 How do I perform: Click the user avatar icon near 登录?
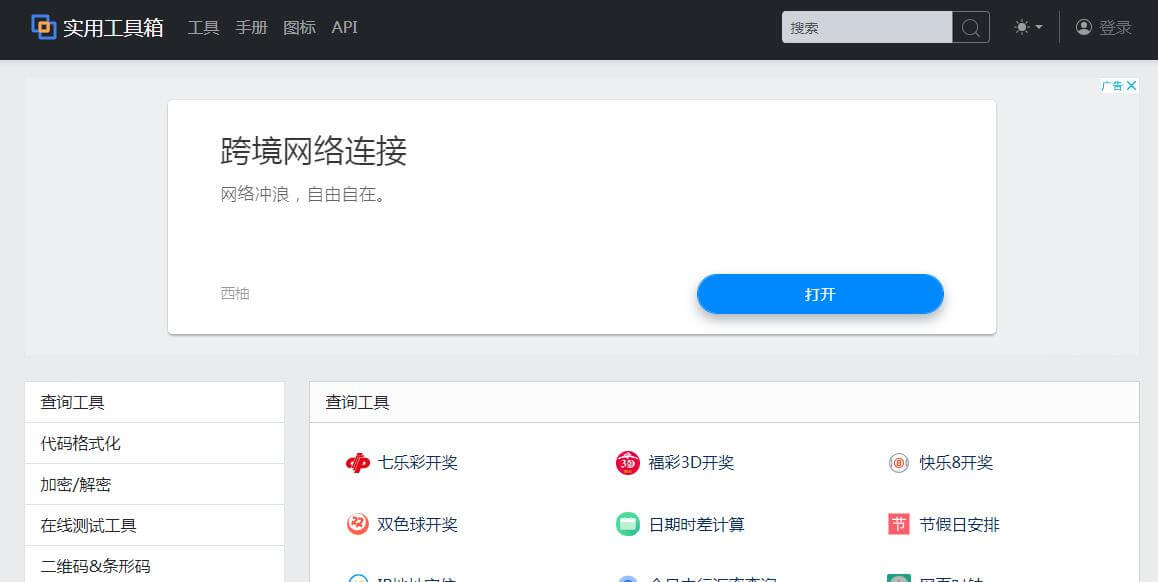(1084, 28)
